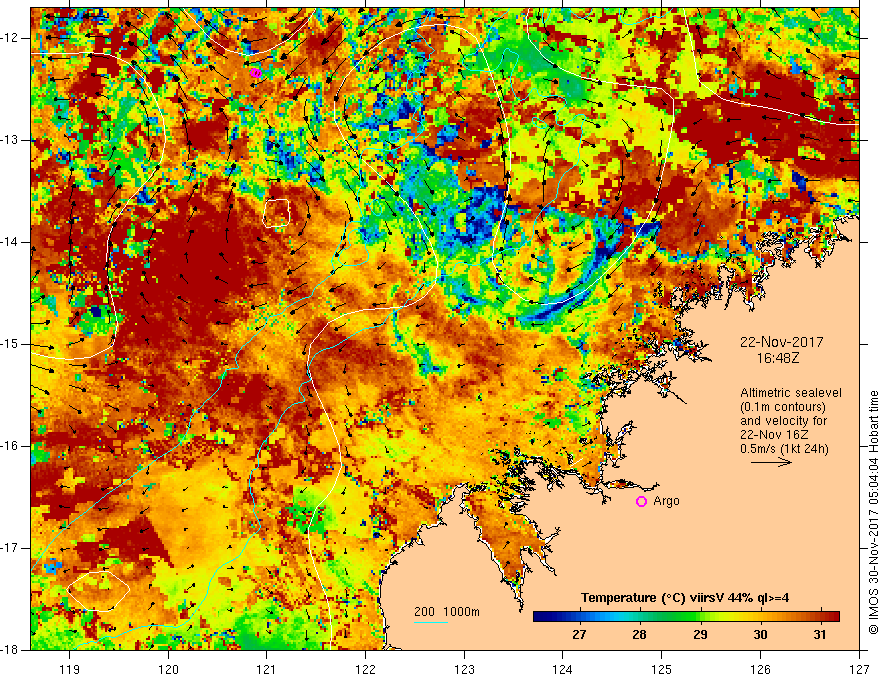Click the 'Altimetric sealevel' text
Image resolution: width=880 pixels, height=680 pixels.
[790, 393]
